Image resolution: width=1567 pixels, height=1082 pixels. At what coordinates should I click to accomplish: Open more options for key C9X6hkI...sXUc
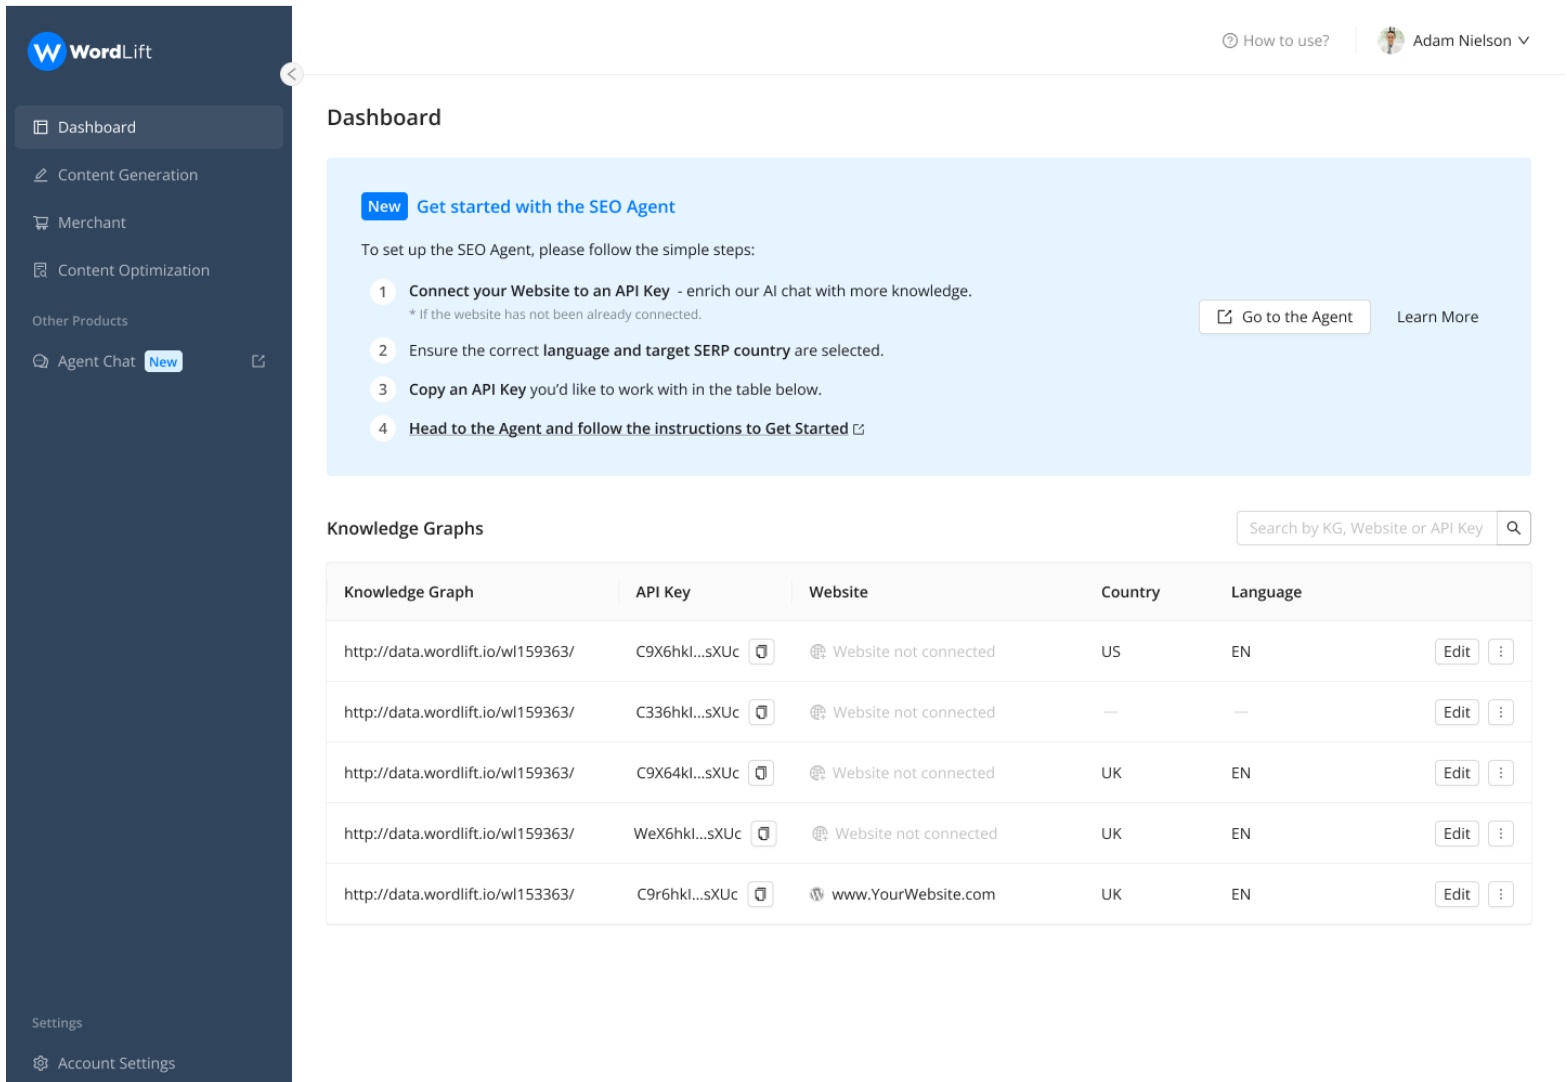tap(1500, 652)
